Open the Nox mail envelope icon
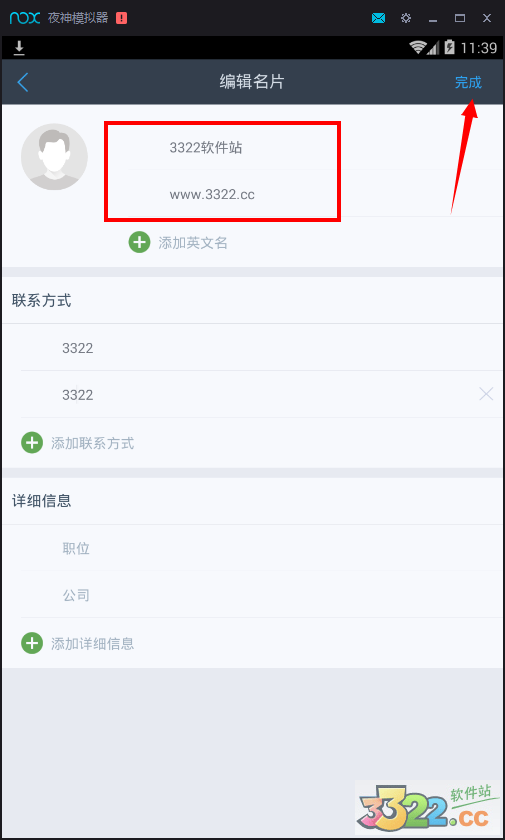 point(379,18)
